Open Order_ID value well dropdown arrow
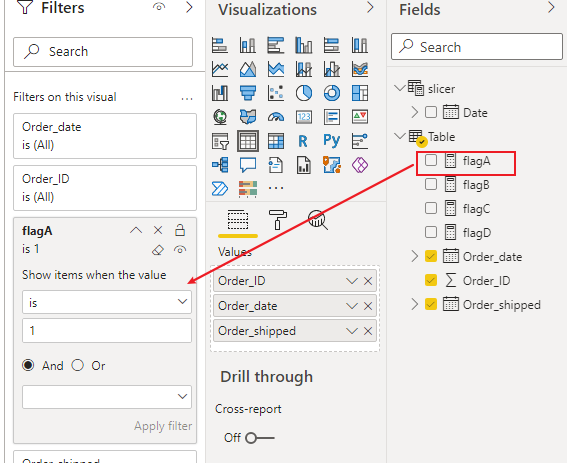This screenshot has height=463, width=567. click(351, 281)
